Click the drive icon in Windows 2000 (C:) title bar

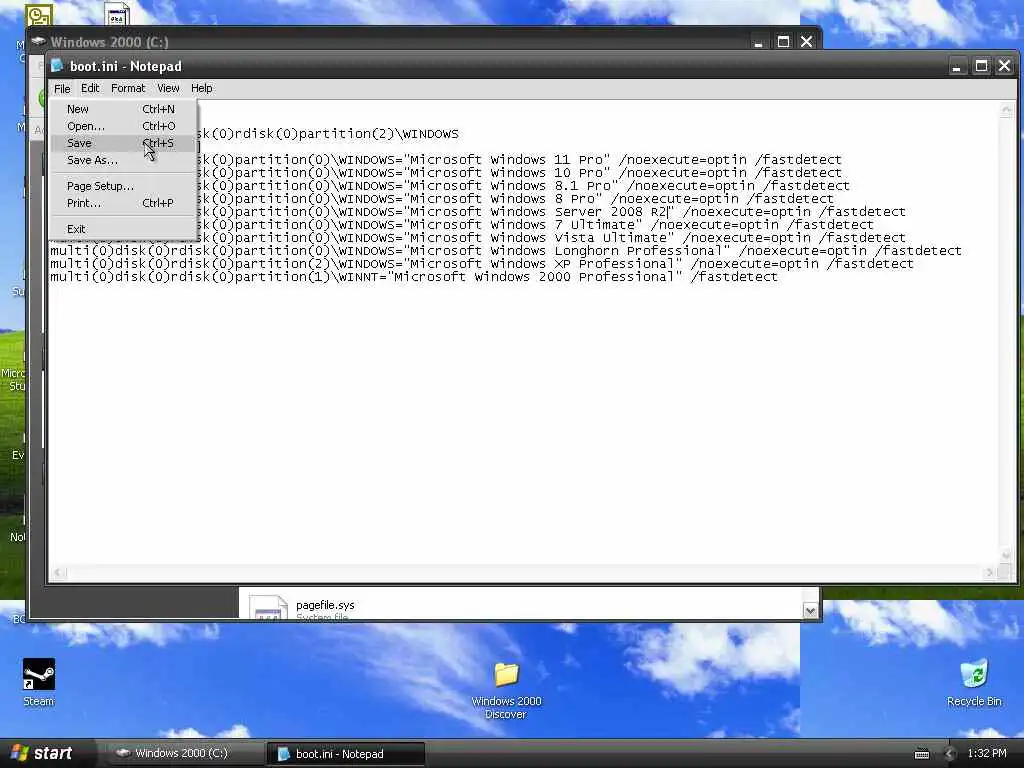point(39,41)
